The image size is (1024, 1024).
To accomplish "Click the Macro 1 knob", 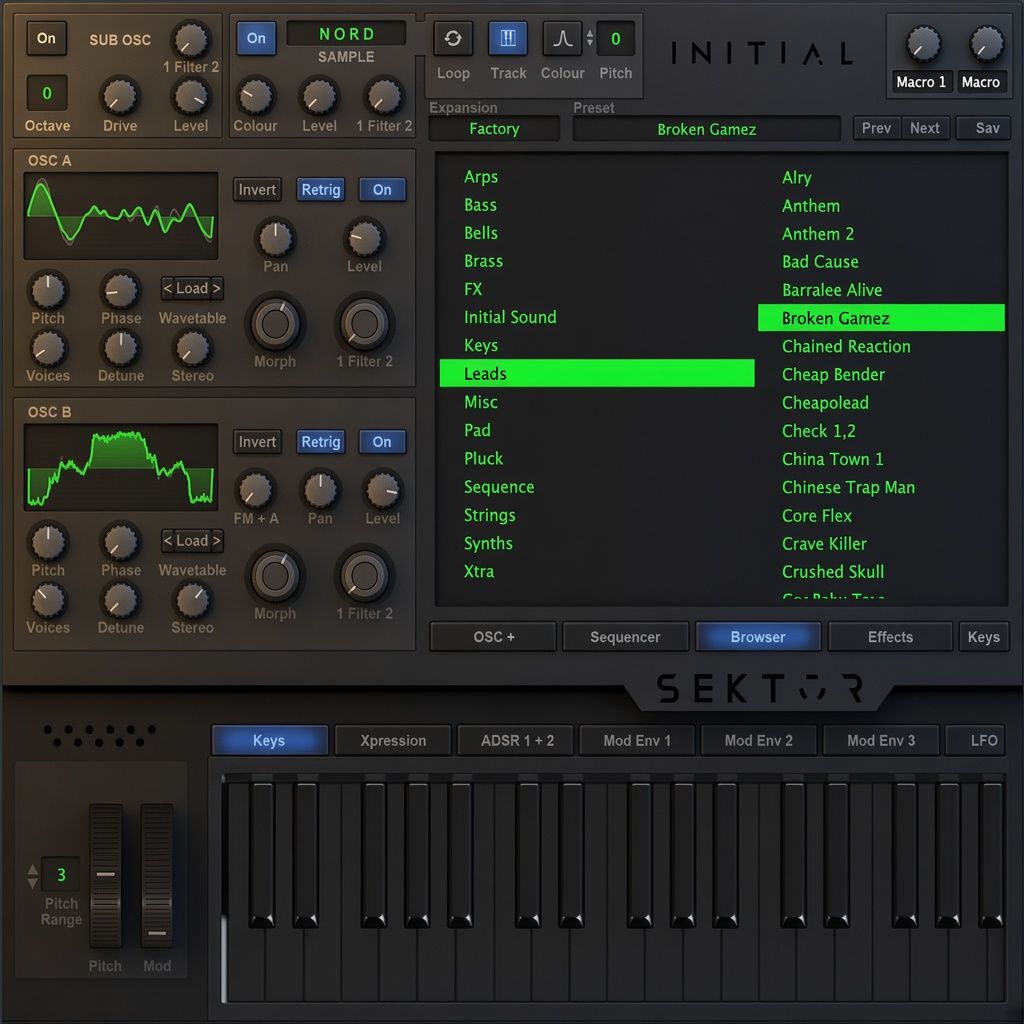I will click(923, 44).
